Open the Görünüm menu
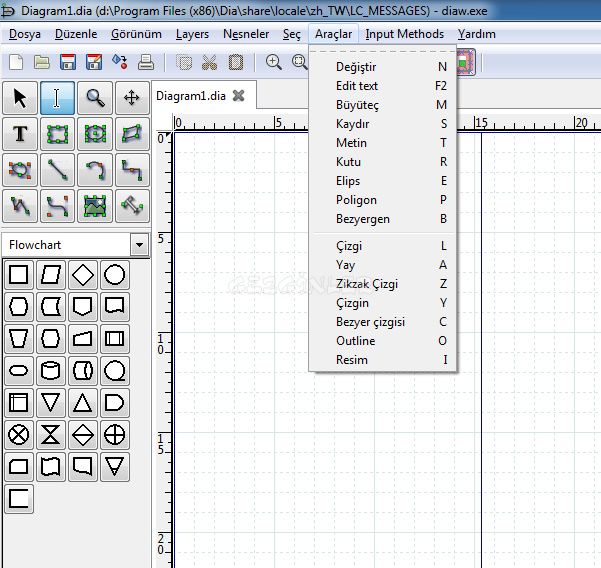This screenshot has height=568, width=601. (136, 34)
